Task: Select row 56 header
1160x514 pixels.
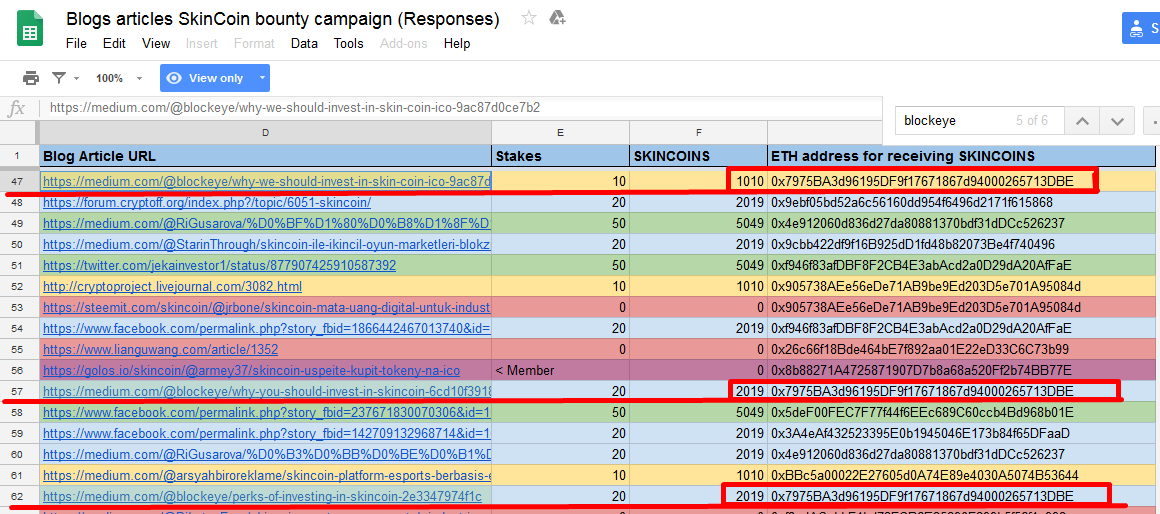Action: (x=19, y=370)
